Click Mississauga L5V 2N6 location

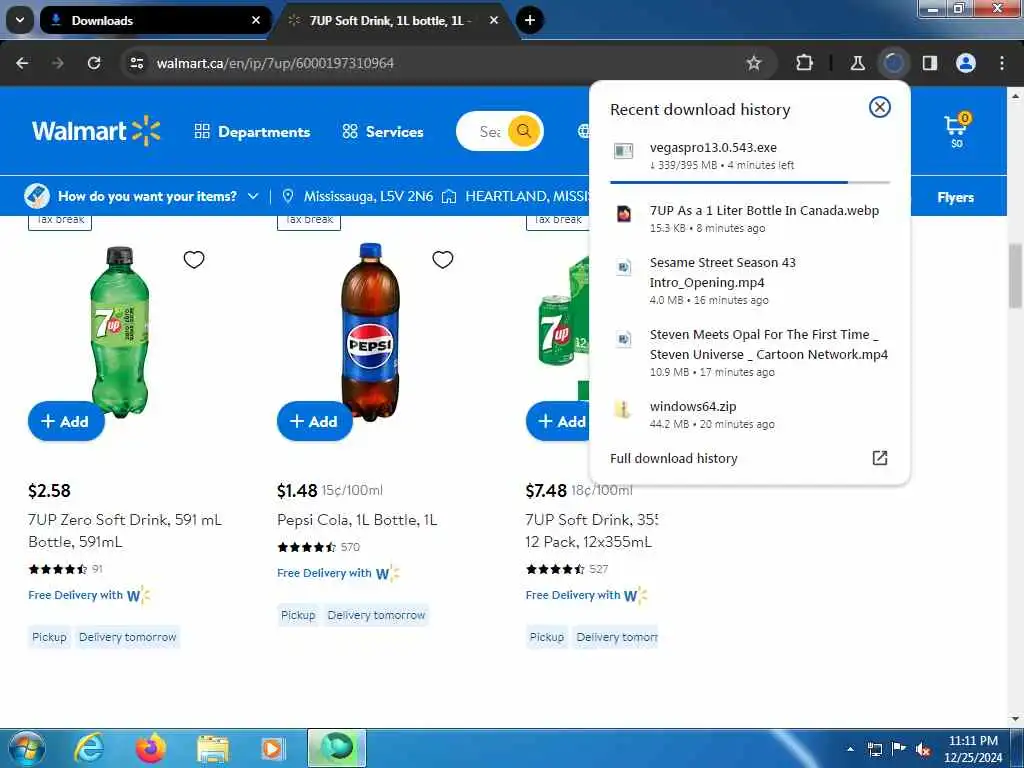(x=358, y=196)
